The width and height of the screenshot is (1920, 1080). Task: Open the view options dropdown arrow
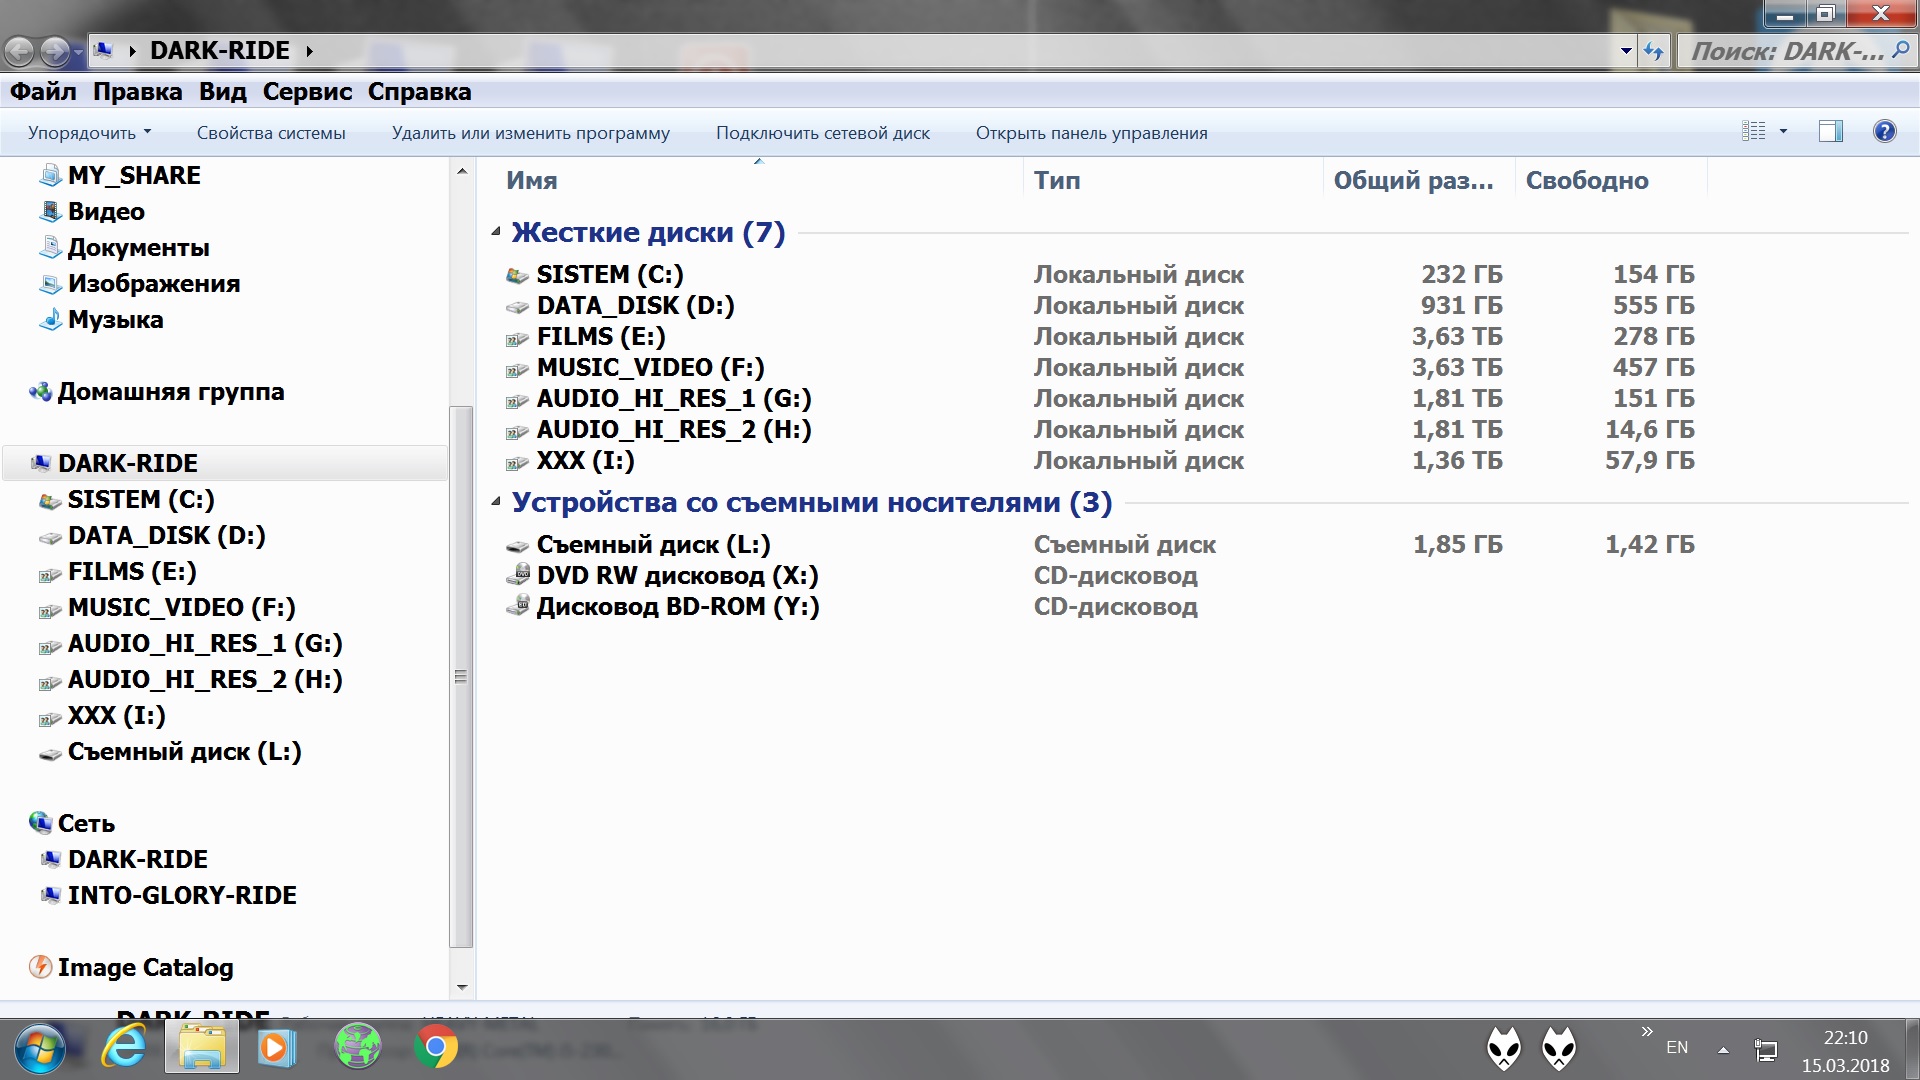click(x=1783, y=131)
